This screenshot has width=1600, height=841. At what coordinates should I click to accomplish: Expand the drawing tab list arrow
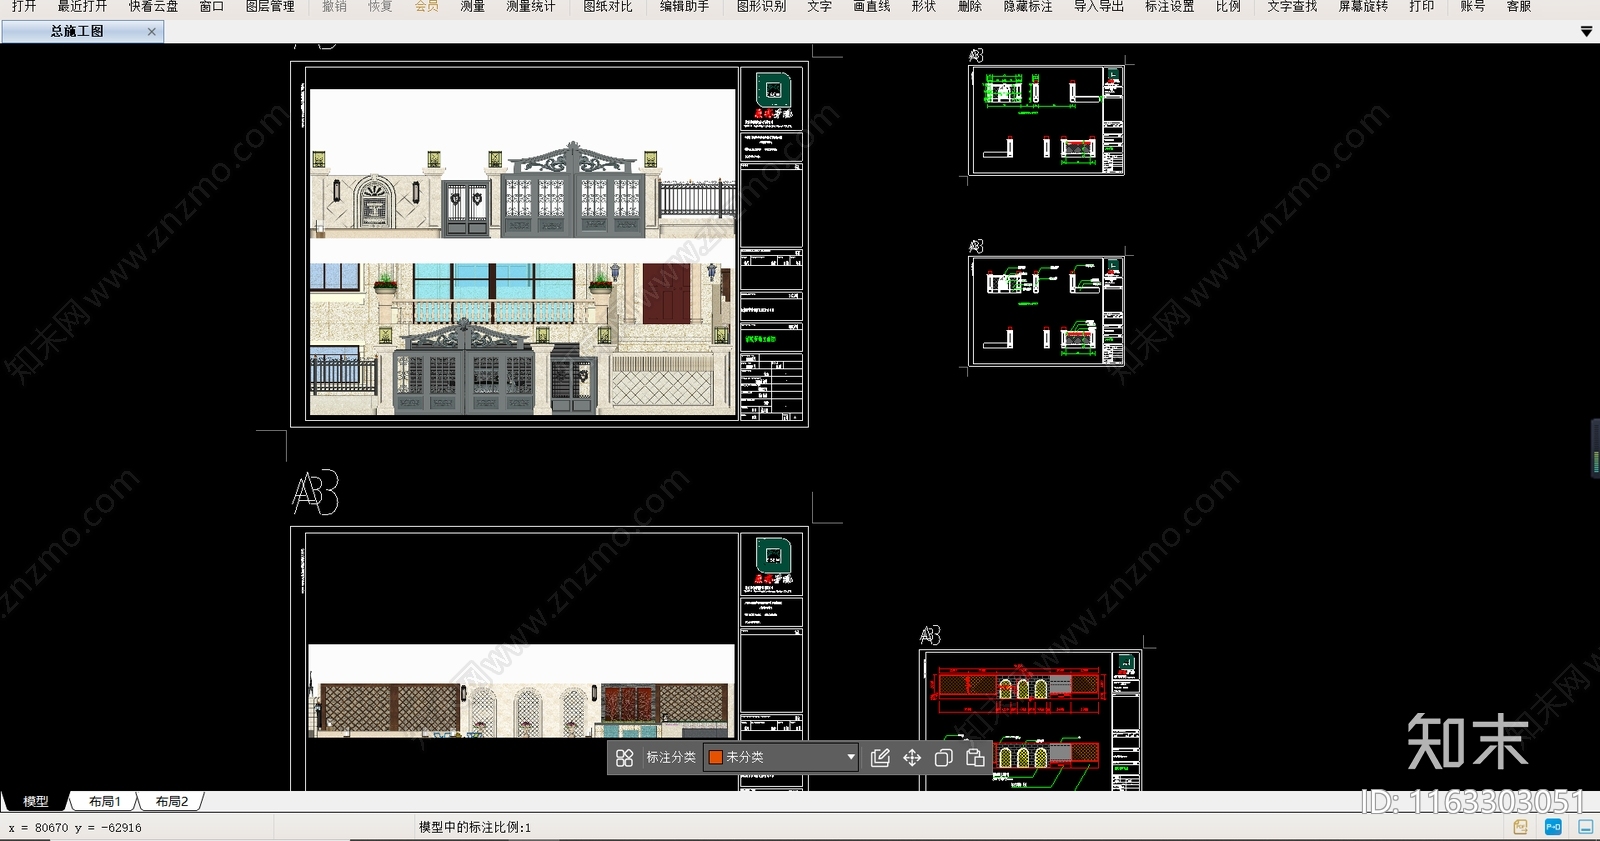1586,32
